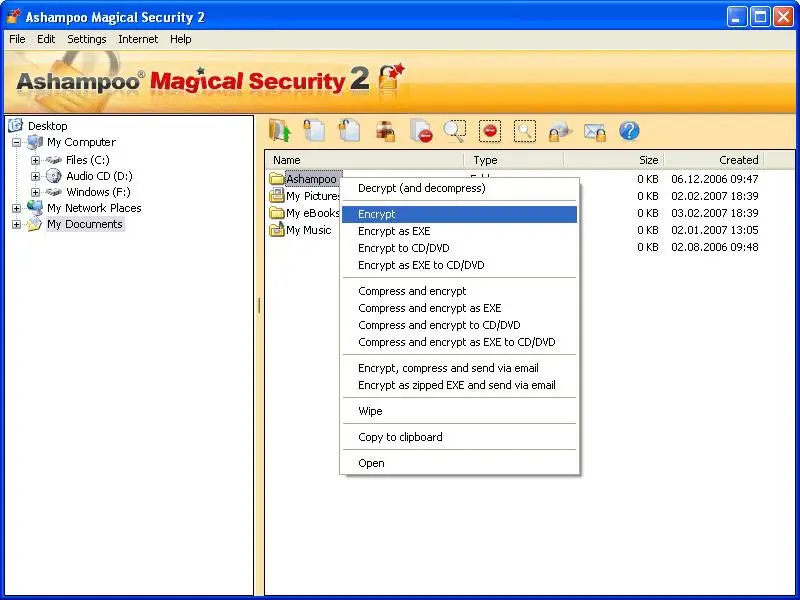Click the Desktop icon in the tree
This screenshot has width=800, height=600.
(16, 126)
